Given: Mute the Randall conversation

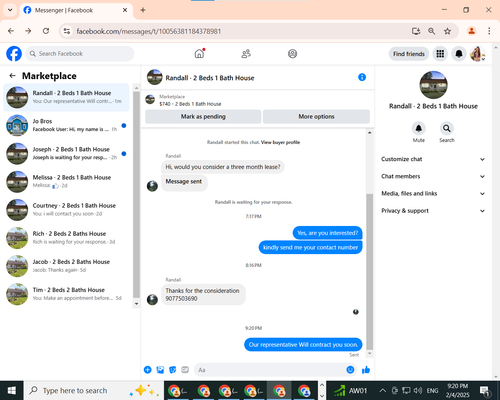Looking at the screenshot, I should (419, 129).
